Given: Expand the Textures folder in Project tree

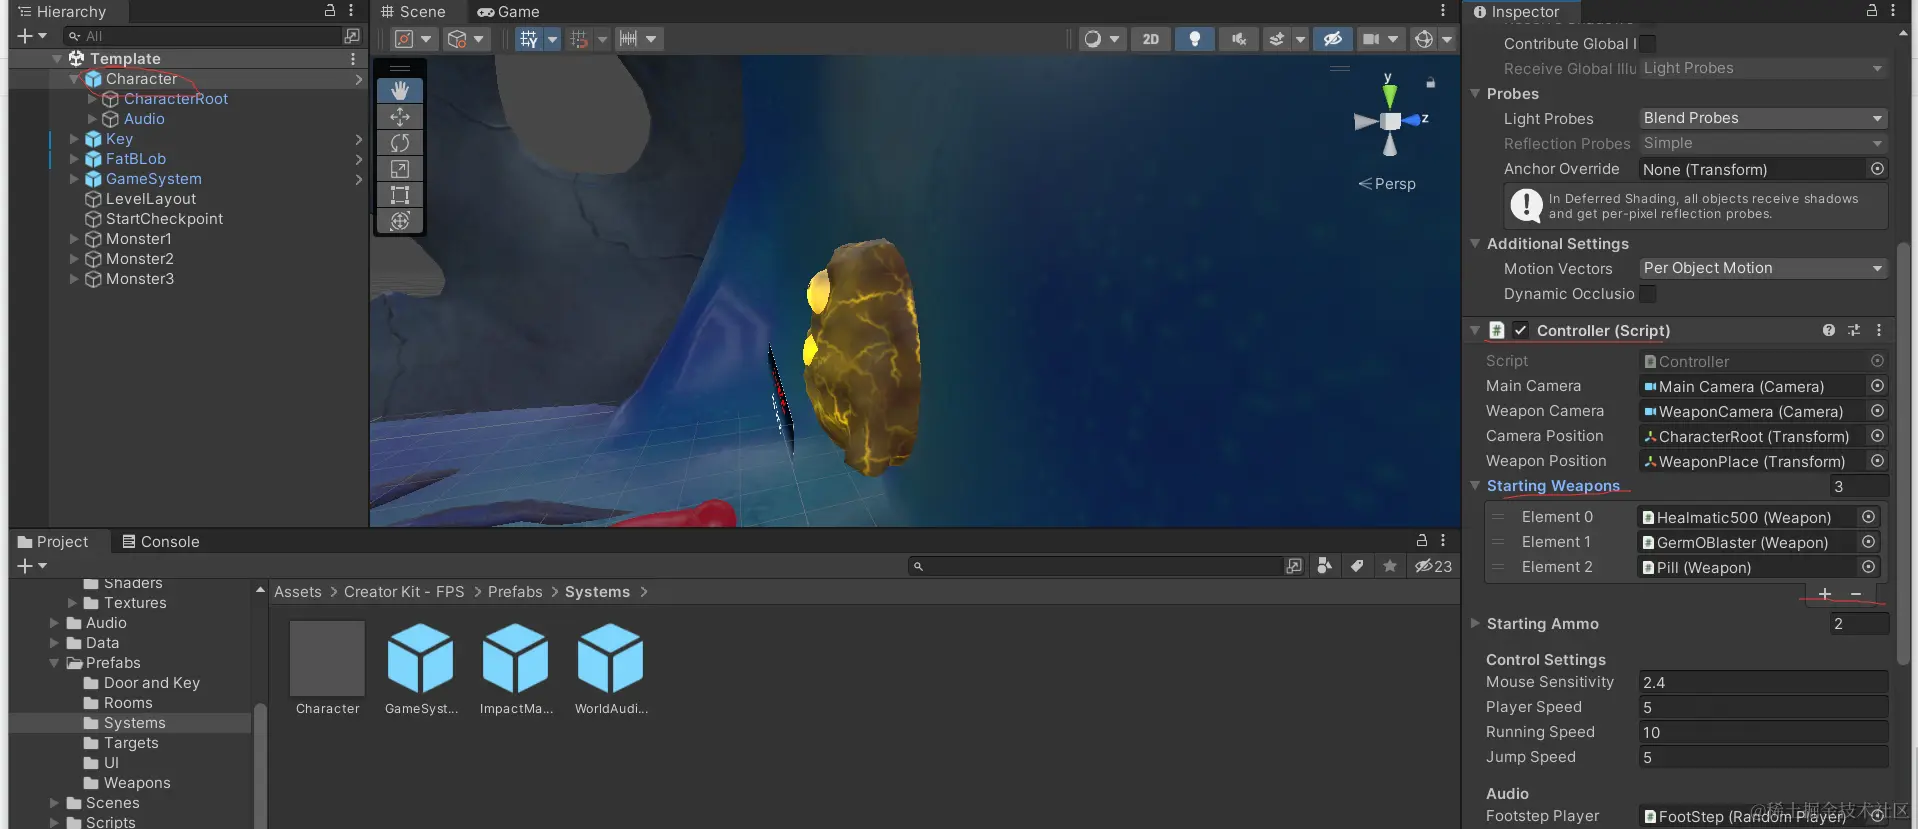Looking at the screenshot, I should point(72,603).
